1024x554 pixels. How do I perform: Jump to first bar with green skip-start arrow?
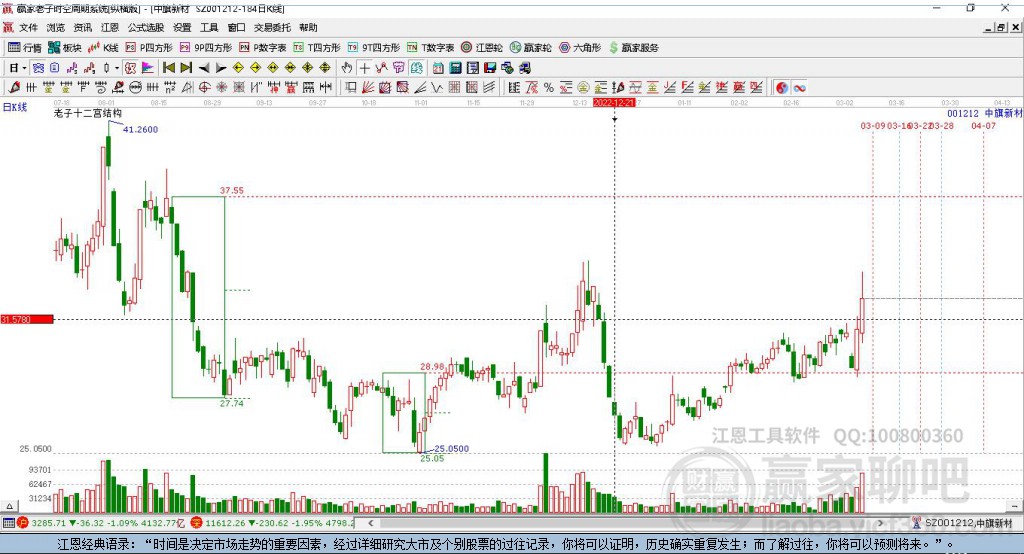(168, 68)
